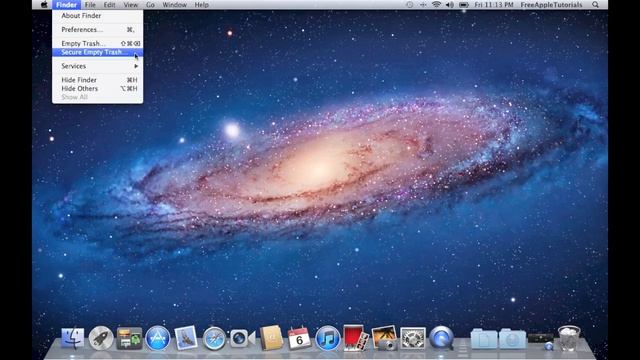The image size is (640, 360).
Task: Choose About Finder
Action: (x=98, y=16)
